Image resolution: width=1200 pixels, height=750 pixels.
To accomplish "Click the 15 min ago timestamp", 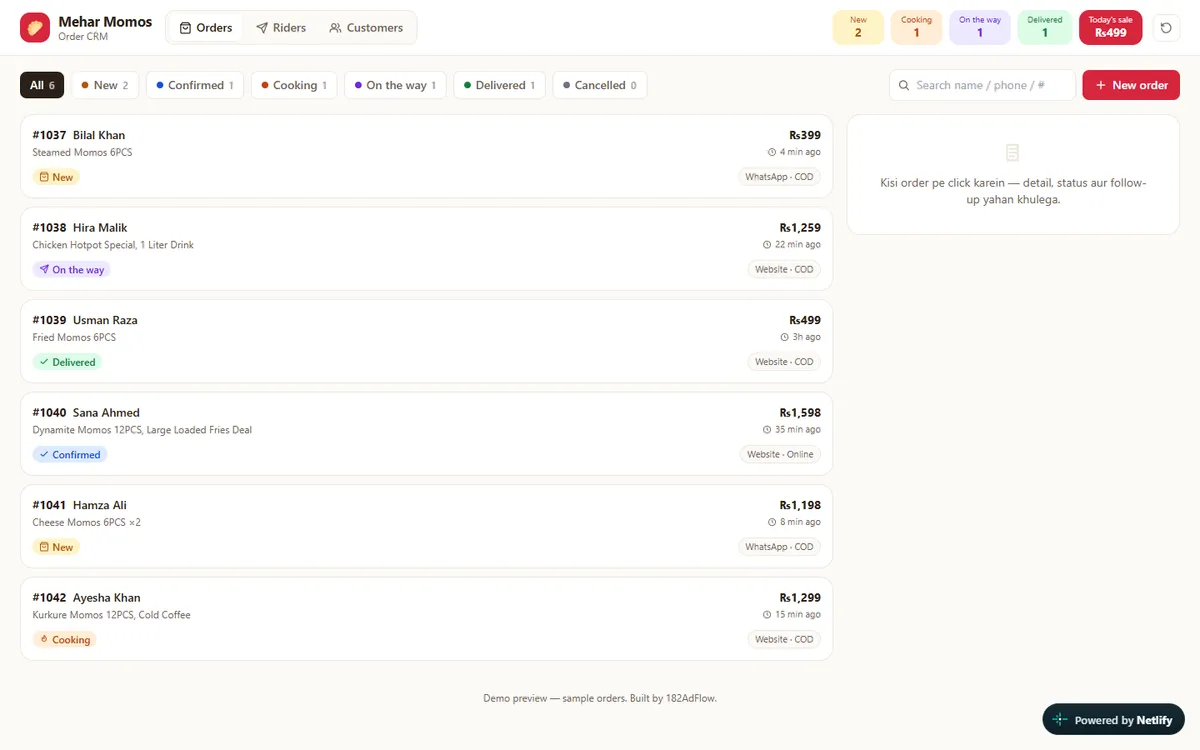I will [798, 615].
